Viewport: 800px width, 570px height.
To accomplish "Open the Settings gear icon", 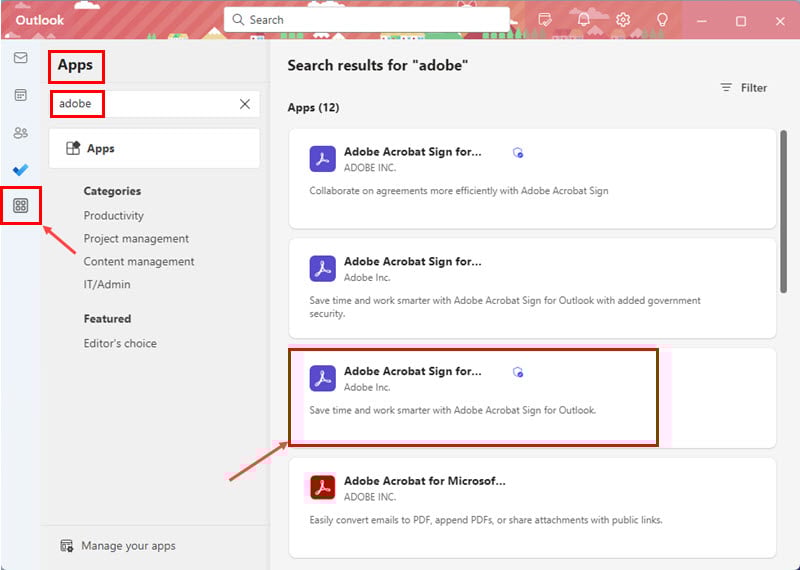I will (x=622, y=20).
